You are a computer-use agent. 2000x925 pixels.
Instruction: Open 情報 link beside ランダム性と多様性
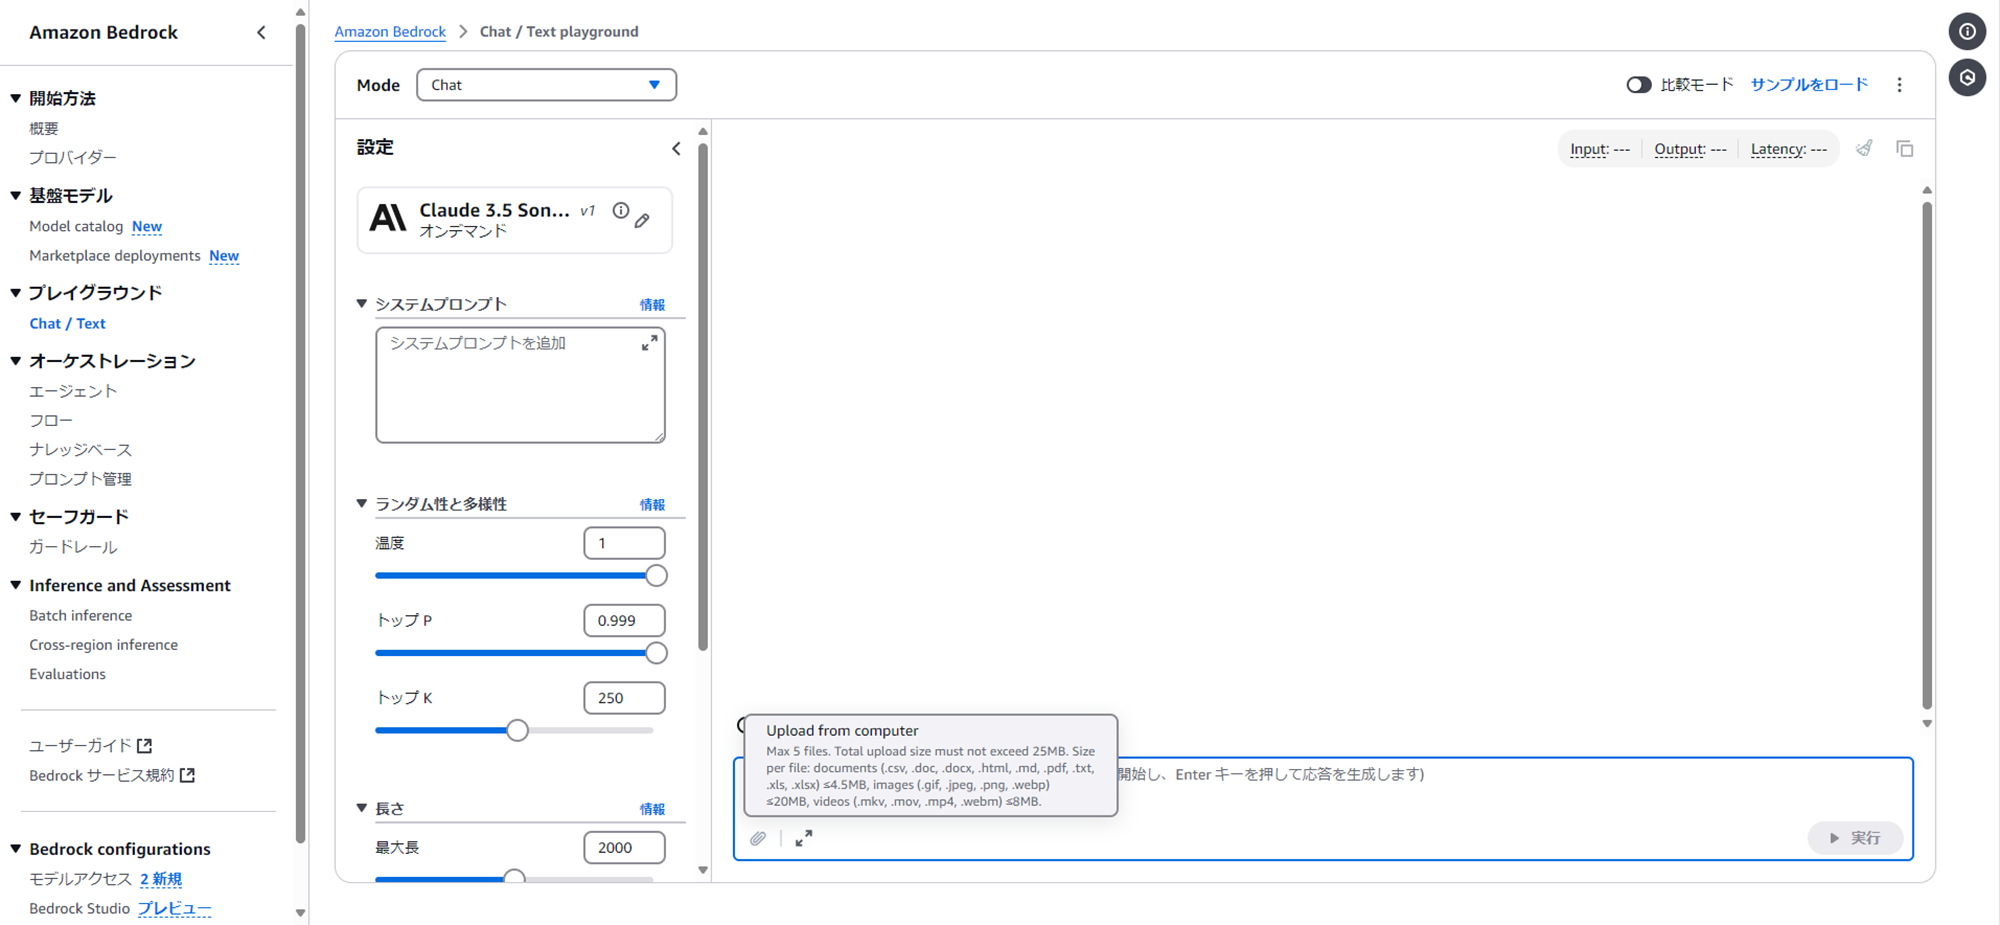coord(652,505)
